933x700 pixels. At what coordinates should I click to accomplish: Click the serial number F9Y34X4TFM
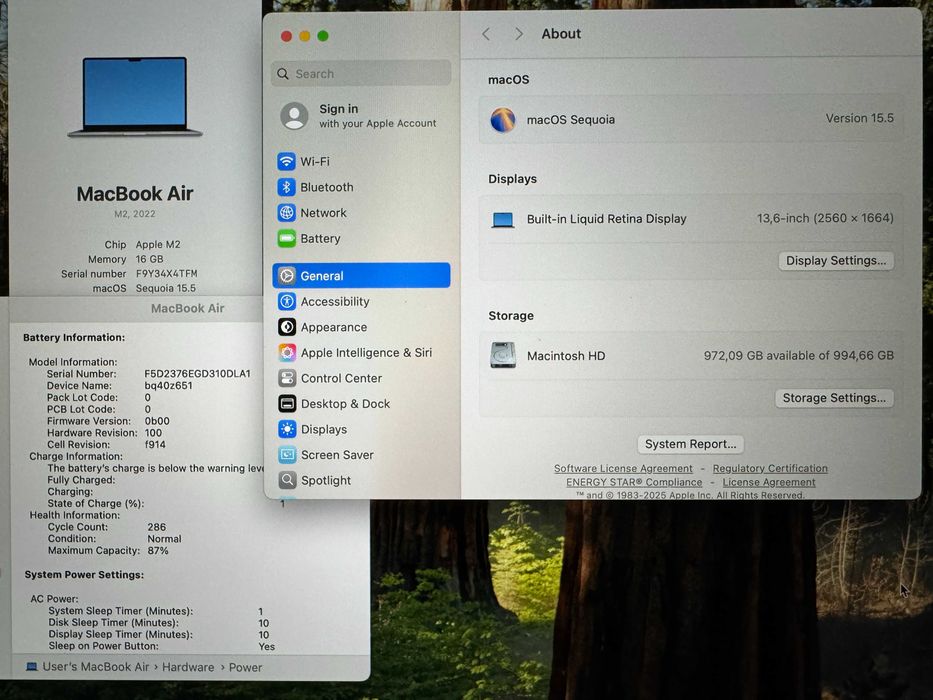coord(167,274)
